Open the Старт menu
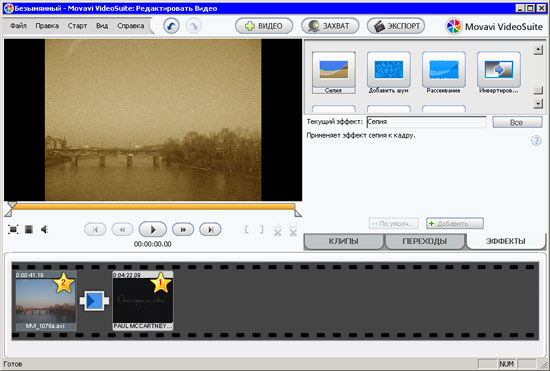This screenshot has height=371, width=550. pos(77,26)
